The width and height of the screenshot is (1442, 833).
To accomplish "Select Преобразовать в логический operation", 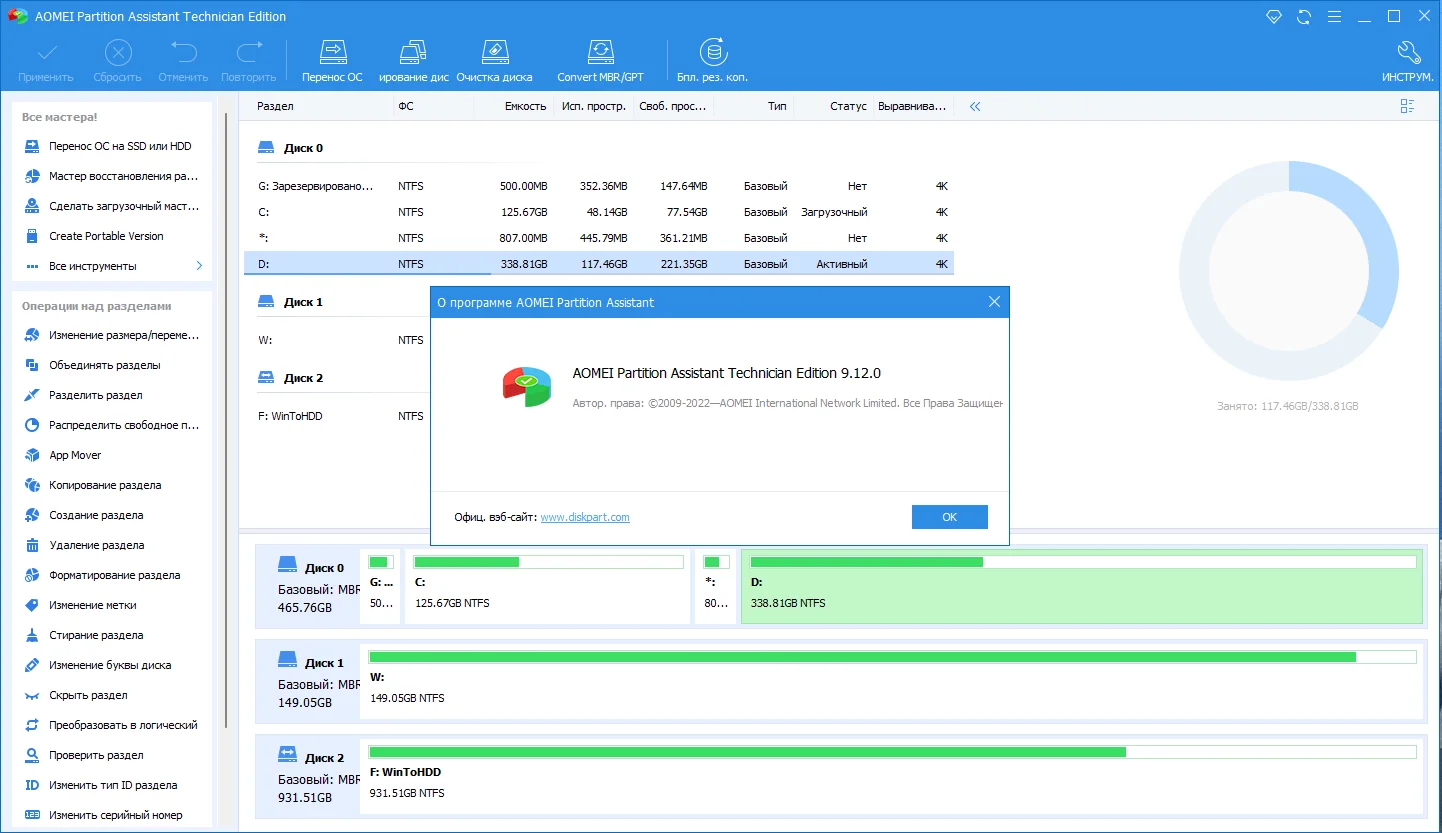I will pyautogui.click(x=112, y=725).
